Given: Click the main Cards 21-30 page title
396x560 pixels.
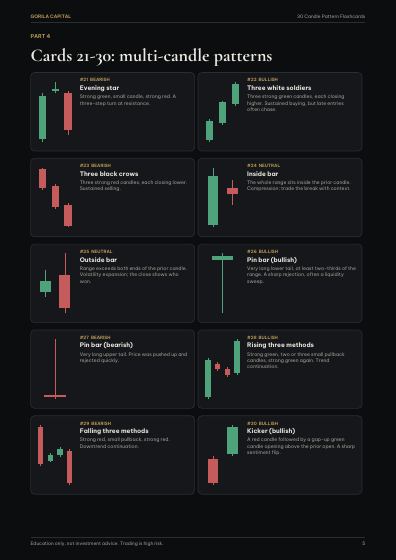Looking at the screenshot, I should 151,56.
